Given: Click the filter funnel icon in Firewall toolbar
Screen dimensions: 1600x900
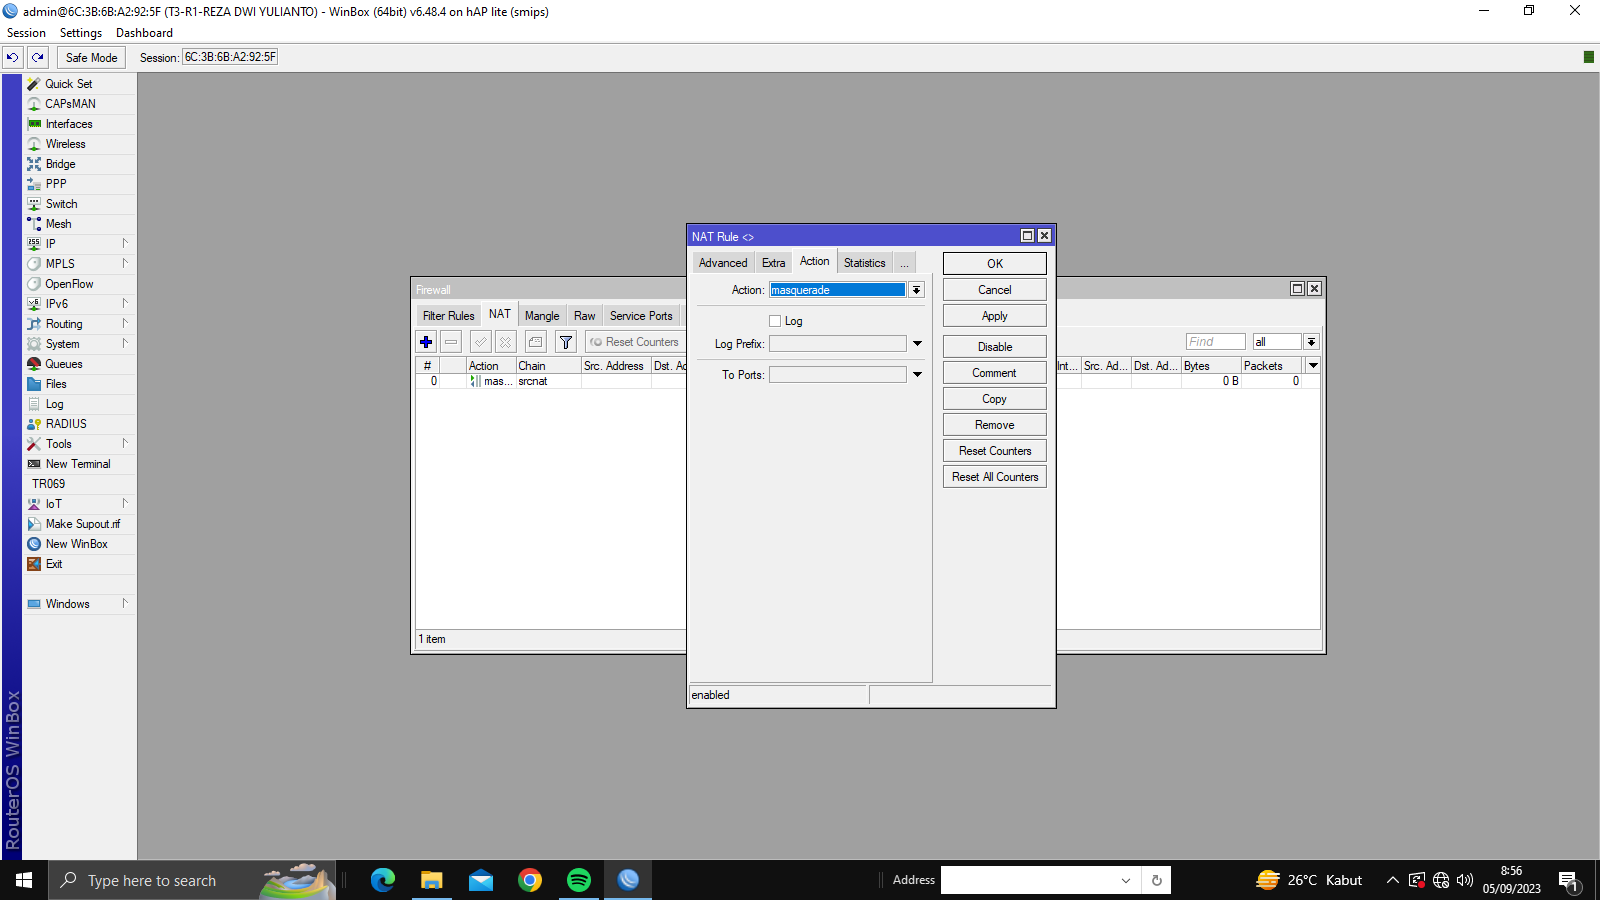Looking at the screenshot, I should click(566, 342).
